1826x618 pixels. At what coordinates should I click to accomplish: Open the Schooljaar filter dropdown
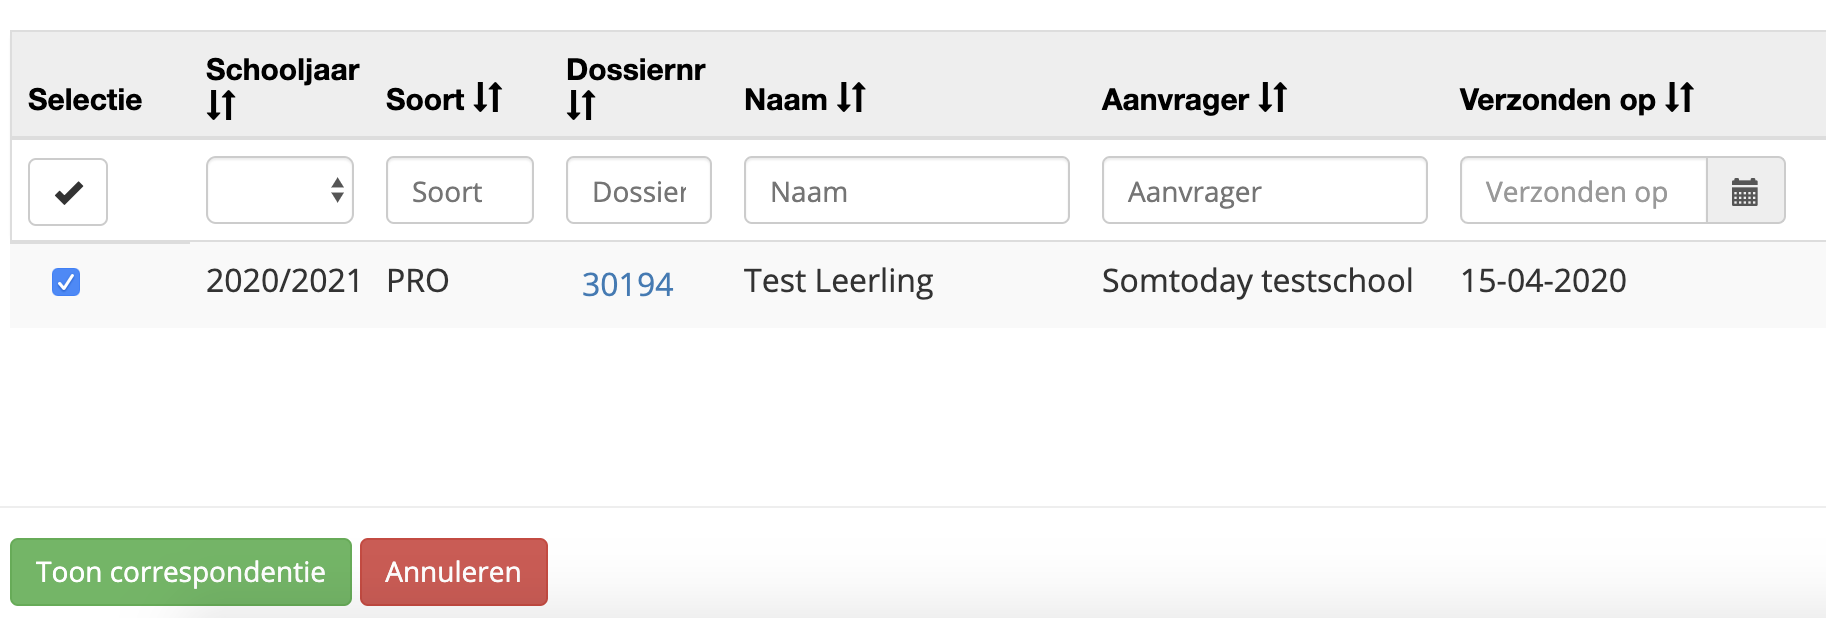[280, 190]
